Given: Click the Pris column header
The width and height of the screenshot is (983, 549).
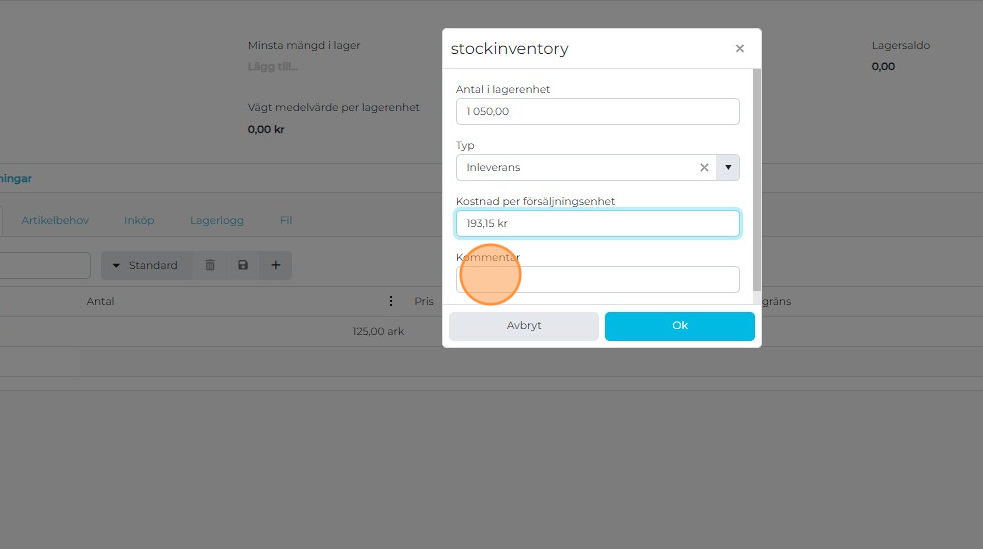Looking at the screenshot, I should tap(424, 301).
